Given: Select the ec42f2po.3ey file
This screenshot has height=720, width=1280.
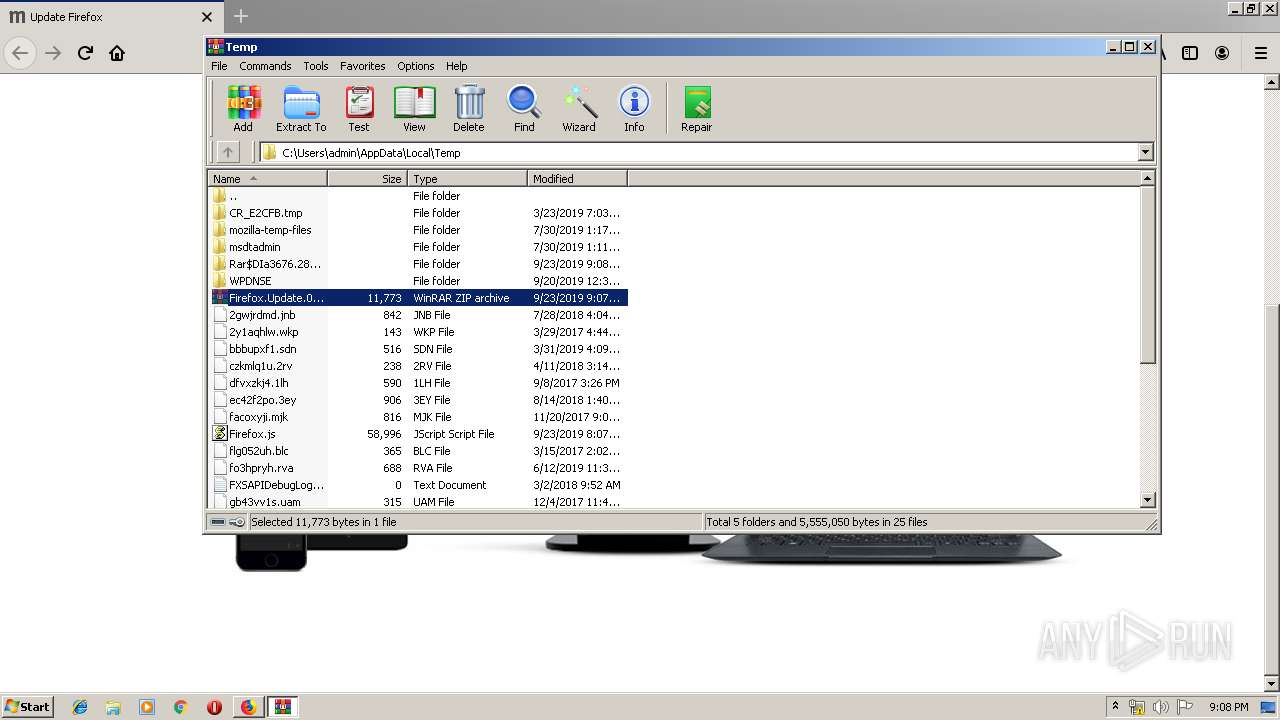Looking at the screenshot, I should tap(419, 400).
